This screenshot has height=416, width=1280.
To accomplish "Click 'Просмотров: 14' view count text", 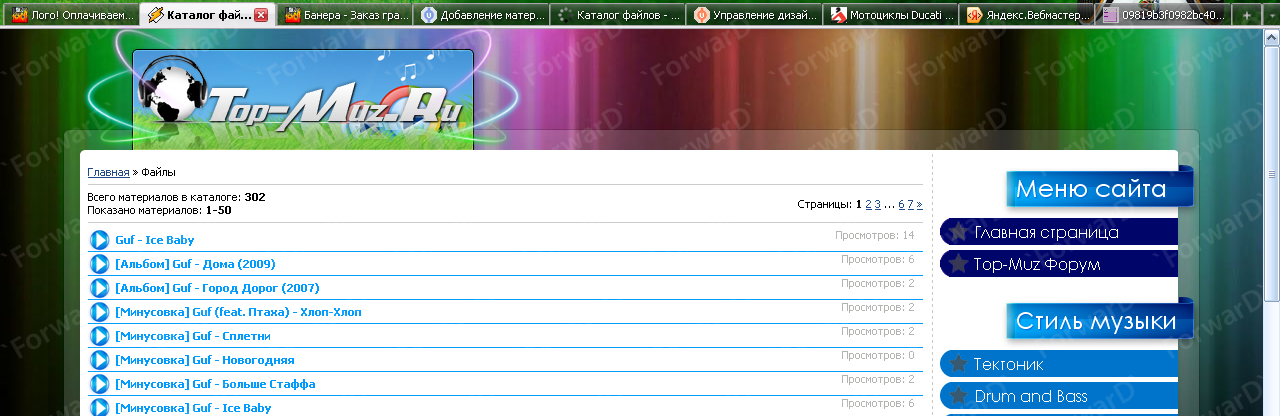I will point(875,235).
